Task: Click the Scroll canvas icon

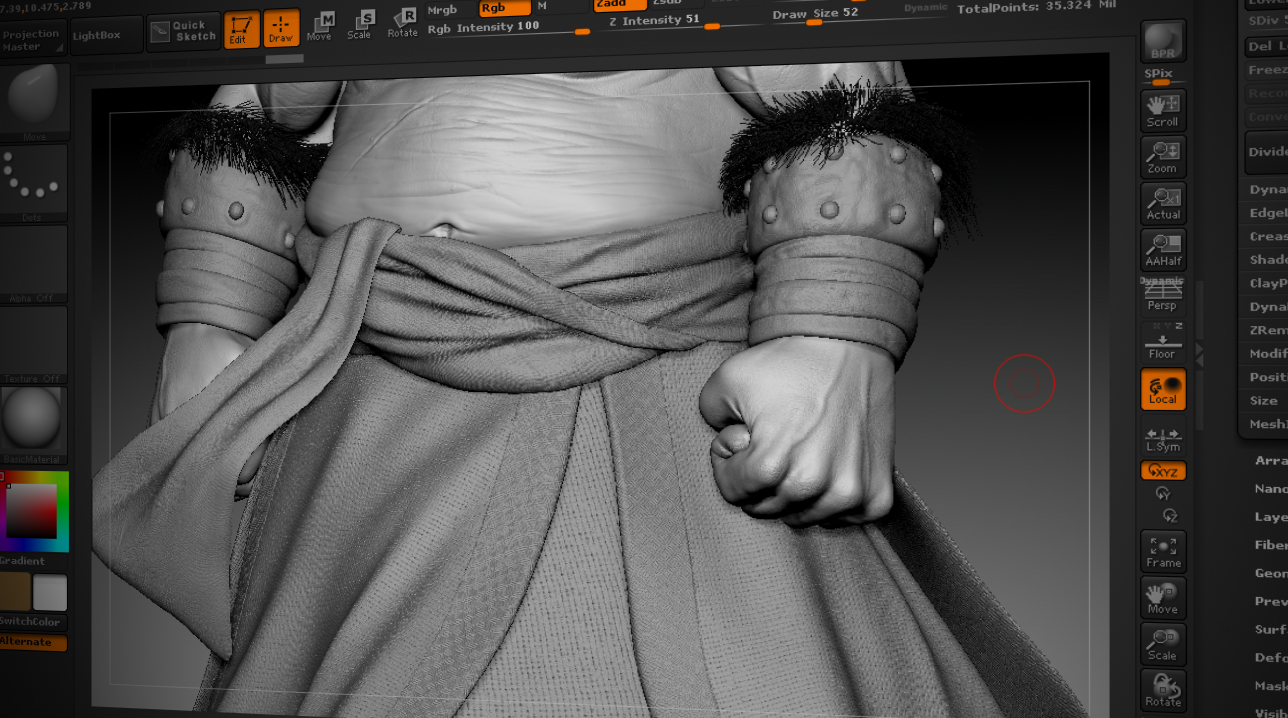Action: click(1163, 110)
